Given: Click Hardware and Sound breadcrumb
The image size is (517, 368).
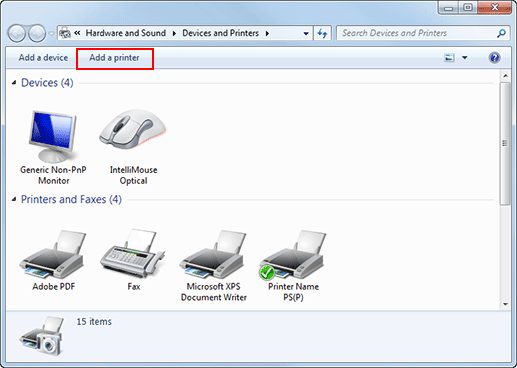Looking at the screenshot, I should [x=126, y=33].
